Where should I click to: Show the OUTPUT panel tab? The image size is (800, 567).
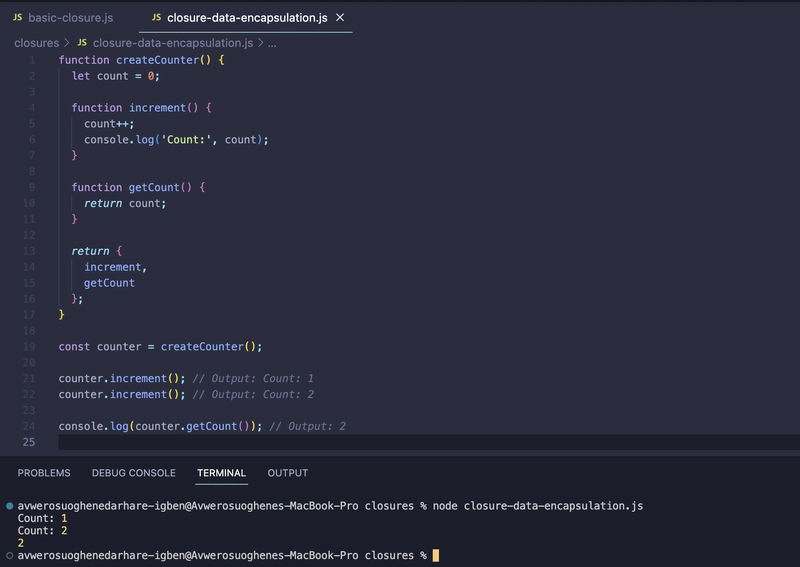tap(287, 473)
